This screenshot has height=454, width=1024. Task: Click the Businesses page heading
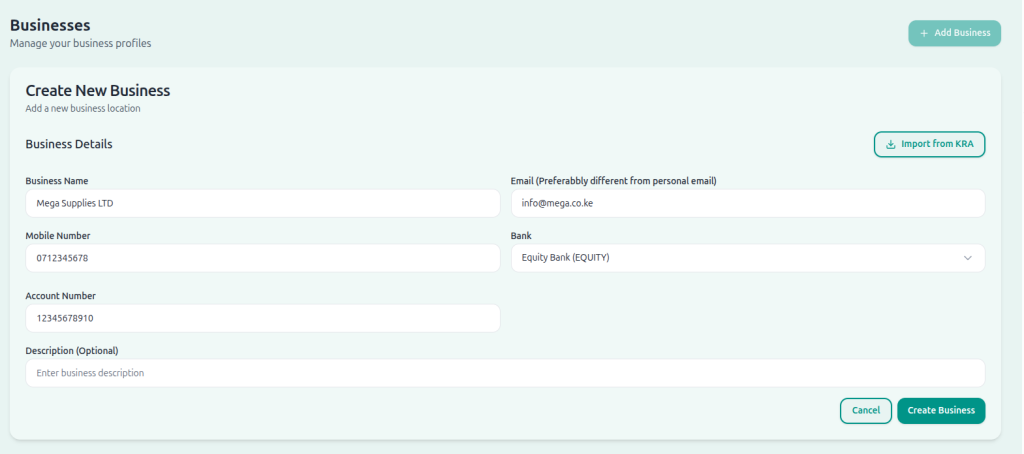50,25
